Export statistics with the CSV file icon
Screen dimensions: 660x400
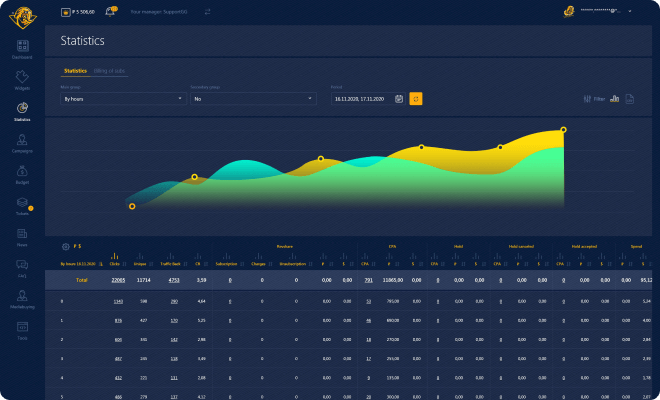click(x=630, y=99)
